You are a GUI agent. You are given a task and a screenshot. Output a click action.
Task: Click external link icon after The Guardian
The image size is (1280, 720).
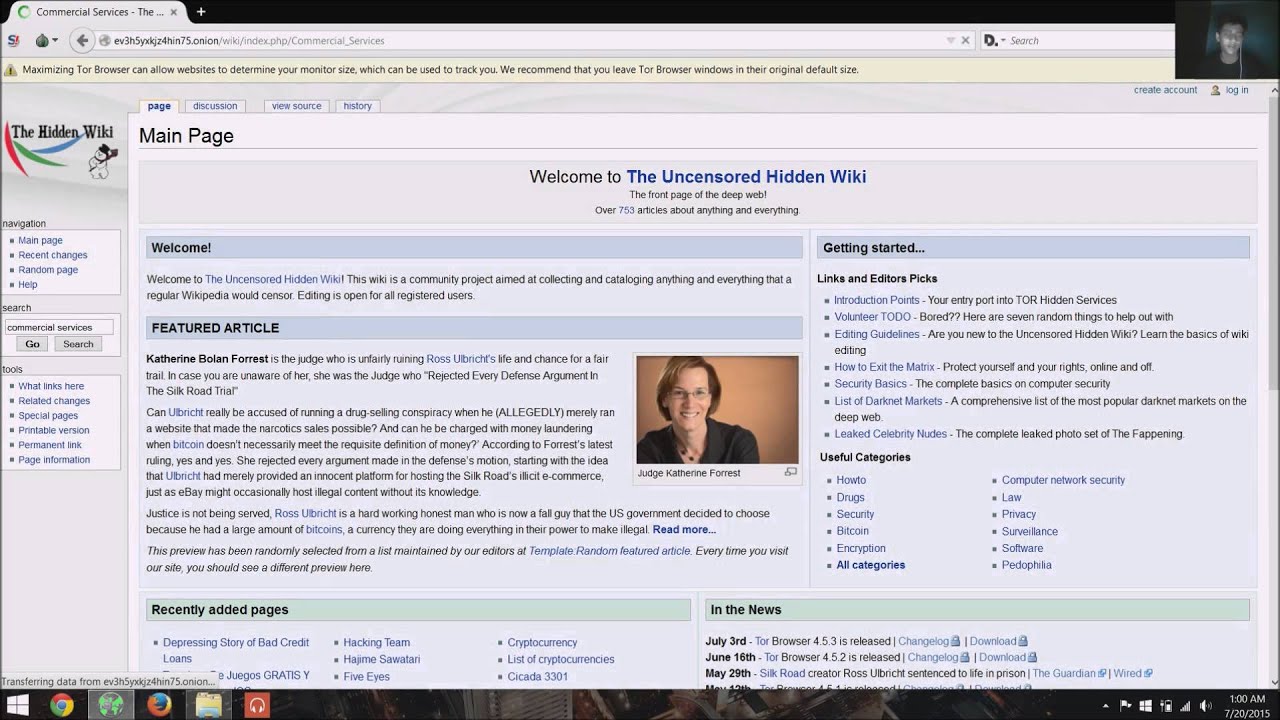[1103, 674]
